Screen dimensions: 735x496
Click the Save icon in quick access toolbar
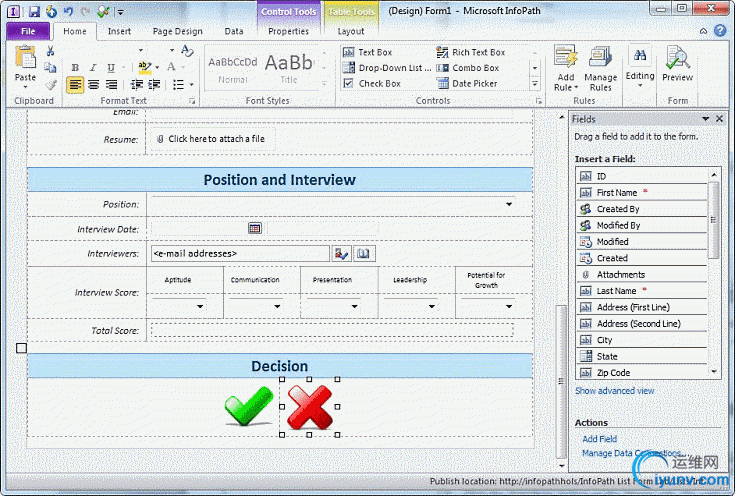click(34, 11)
